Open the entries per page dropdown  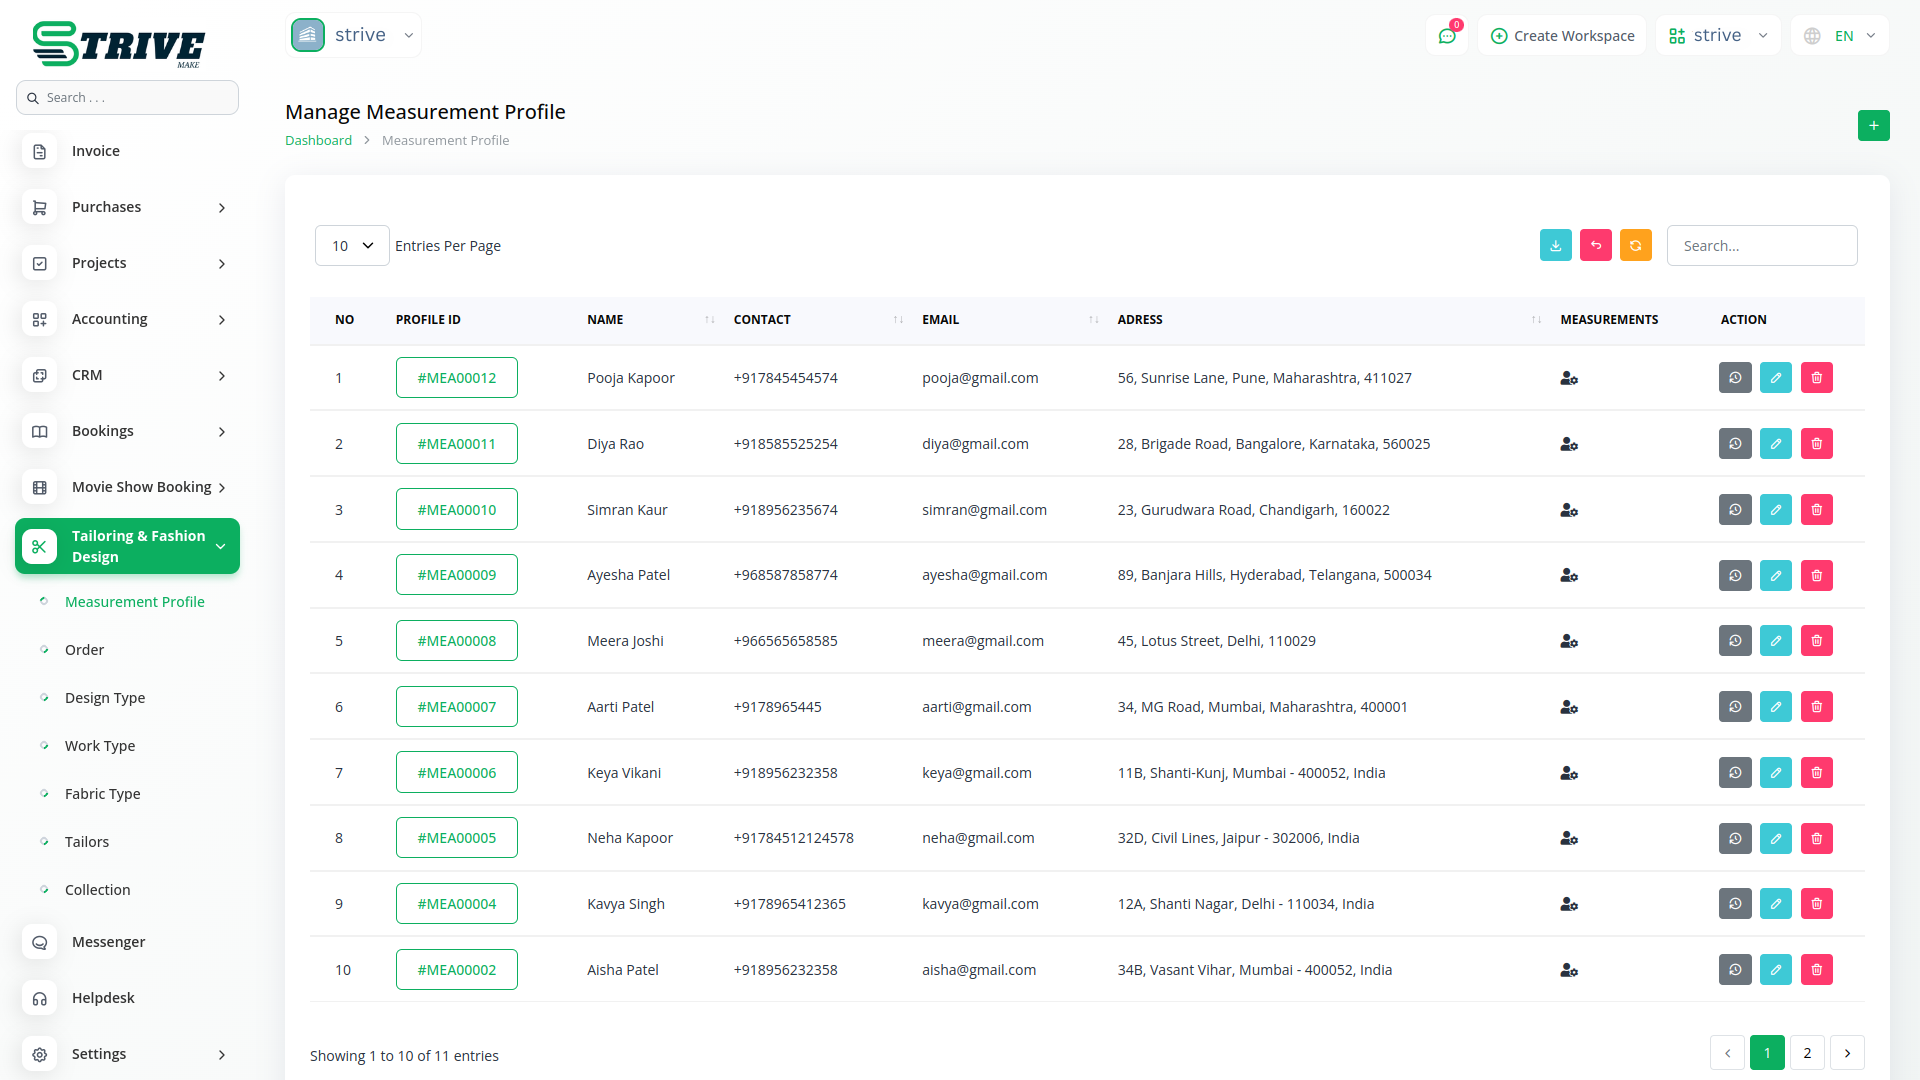(352, 246)
